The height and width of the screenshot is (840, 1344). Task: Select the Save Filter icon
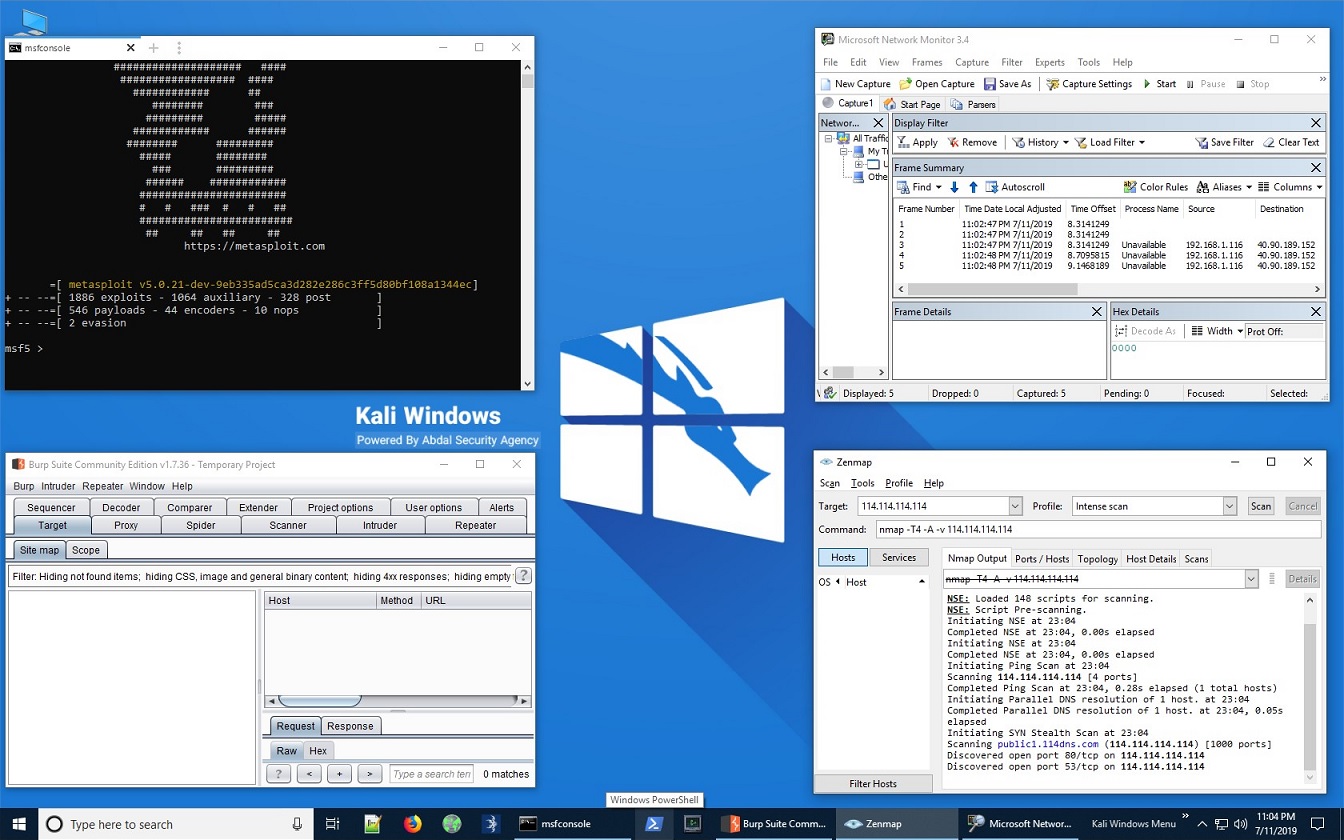[1222, 141]
